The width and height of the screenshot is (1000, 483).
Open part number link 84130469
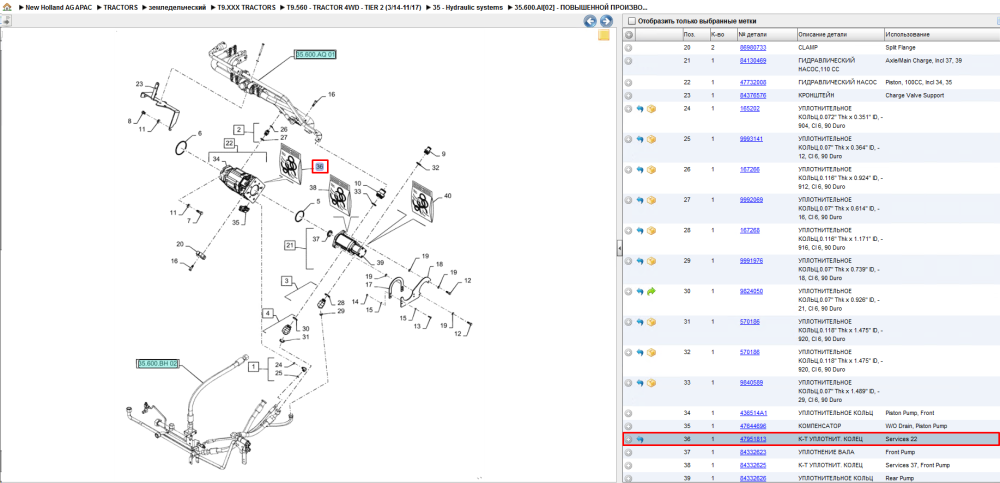pos(753,61)
